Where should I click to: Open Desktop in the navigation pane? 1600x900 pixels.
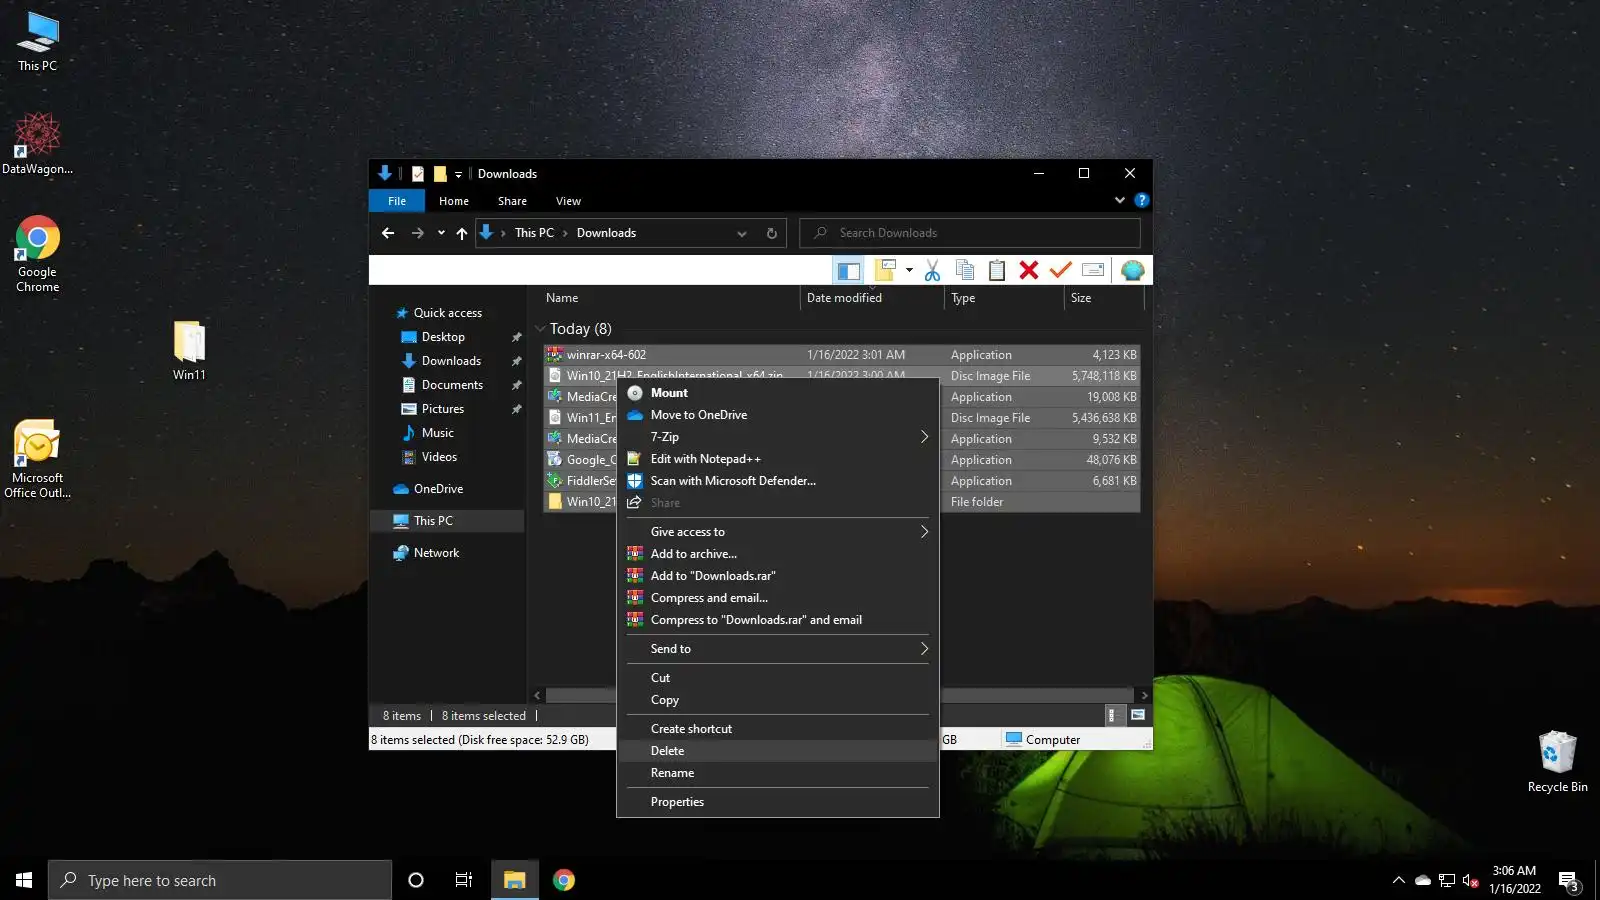click(x=443, y=337)
